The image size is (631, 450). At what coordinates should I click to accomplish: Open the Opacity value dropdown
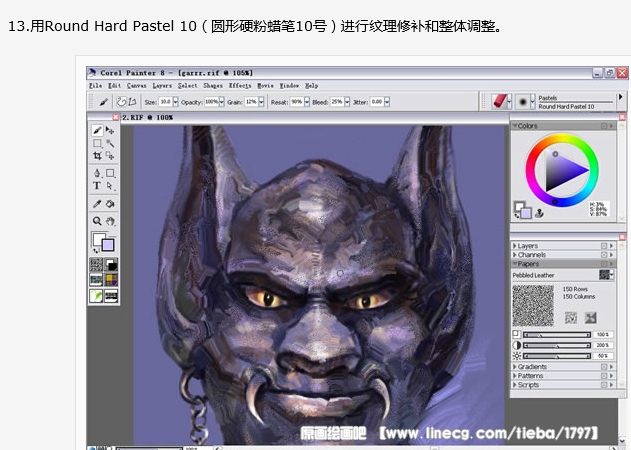pyautogui.click(x=221, y=102)
